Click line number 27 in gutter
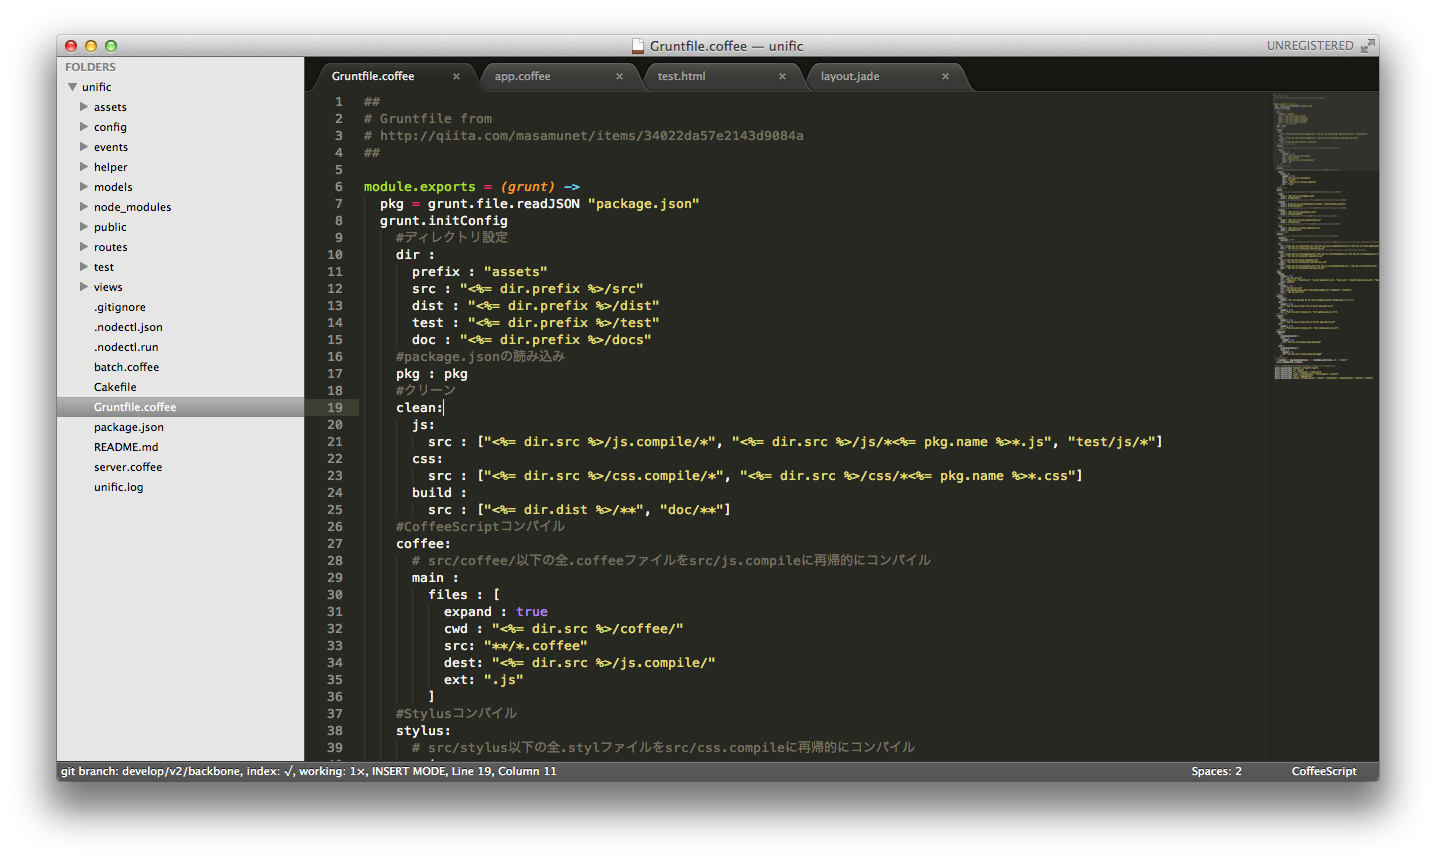 click(x=335, y=543)
